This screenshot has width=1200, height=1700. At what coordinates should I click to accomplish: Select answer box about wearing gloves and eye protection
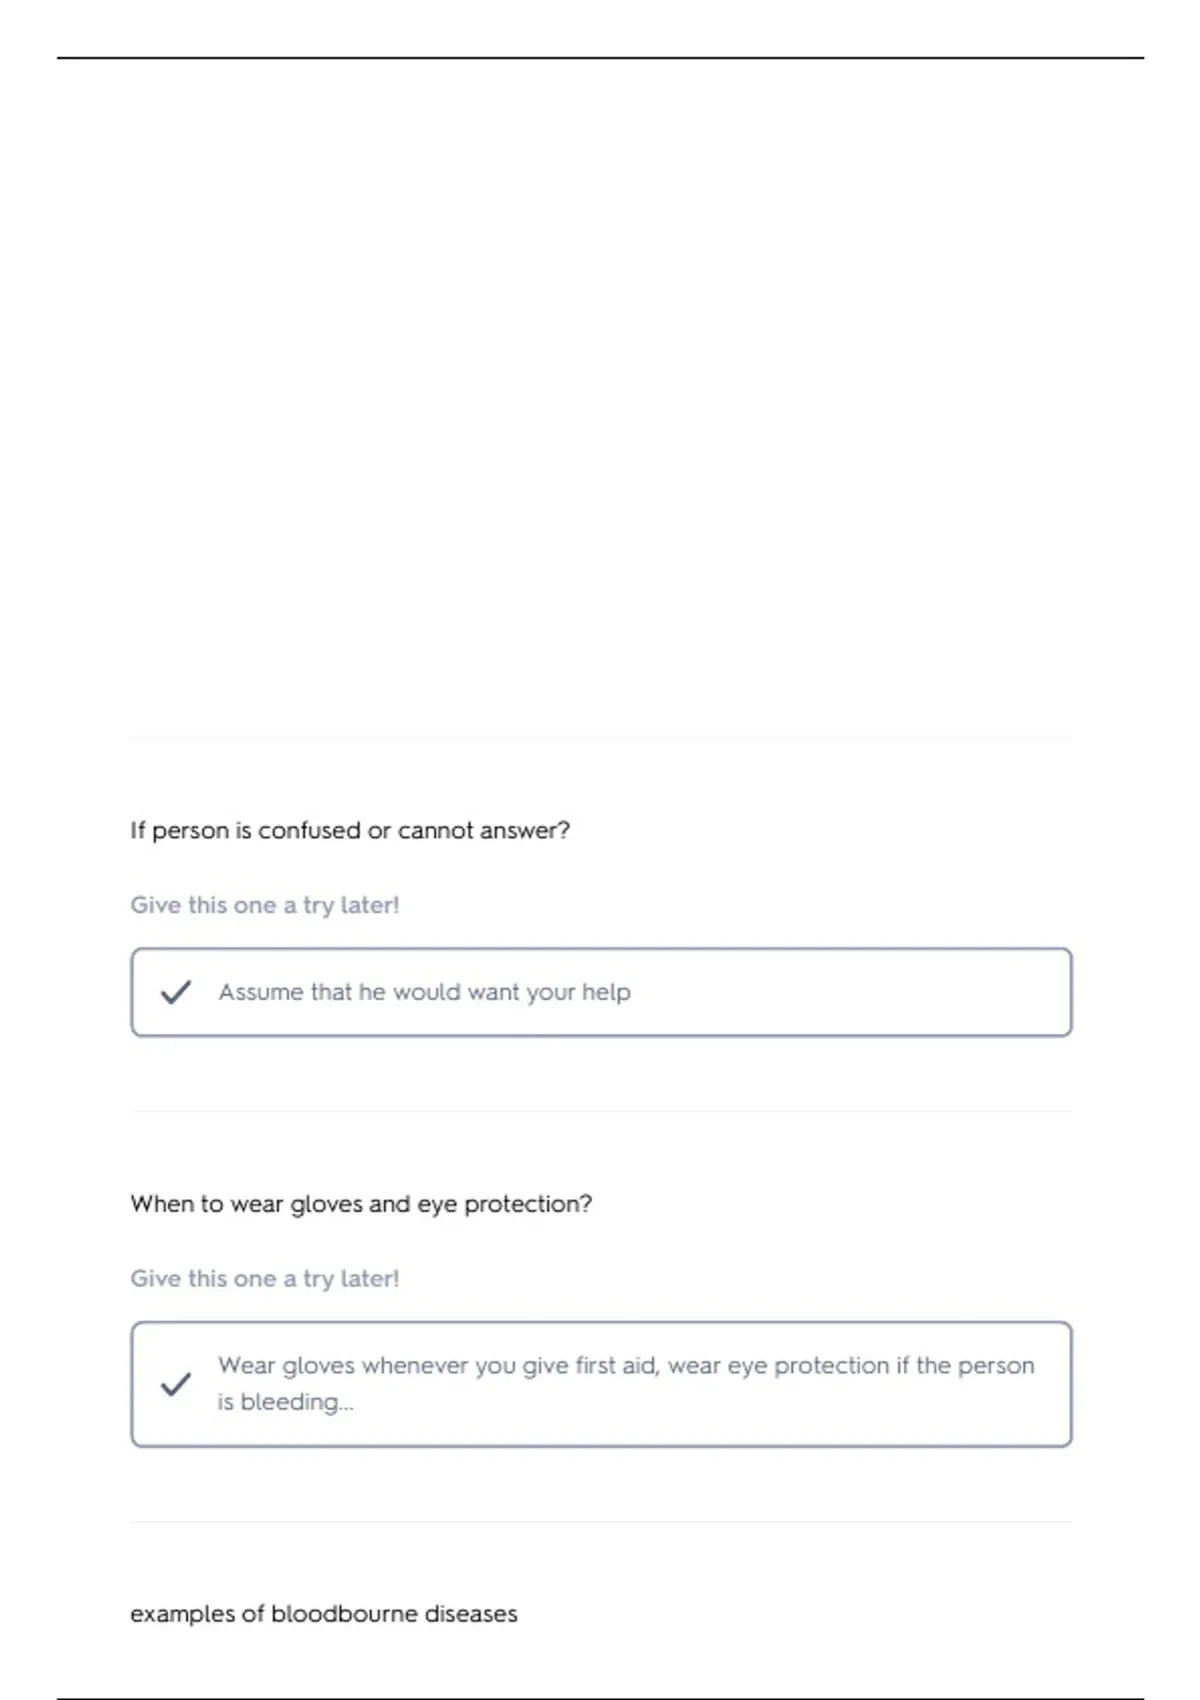601,1384
